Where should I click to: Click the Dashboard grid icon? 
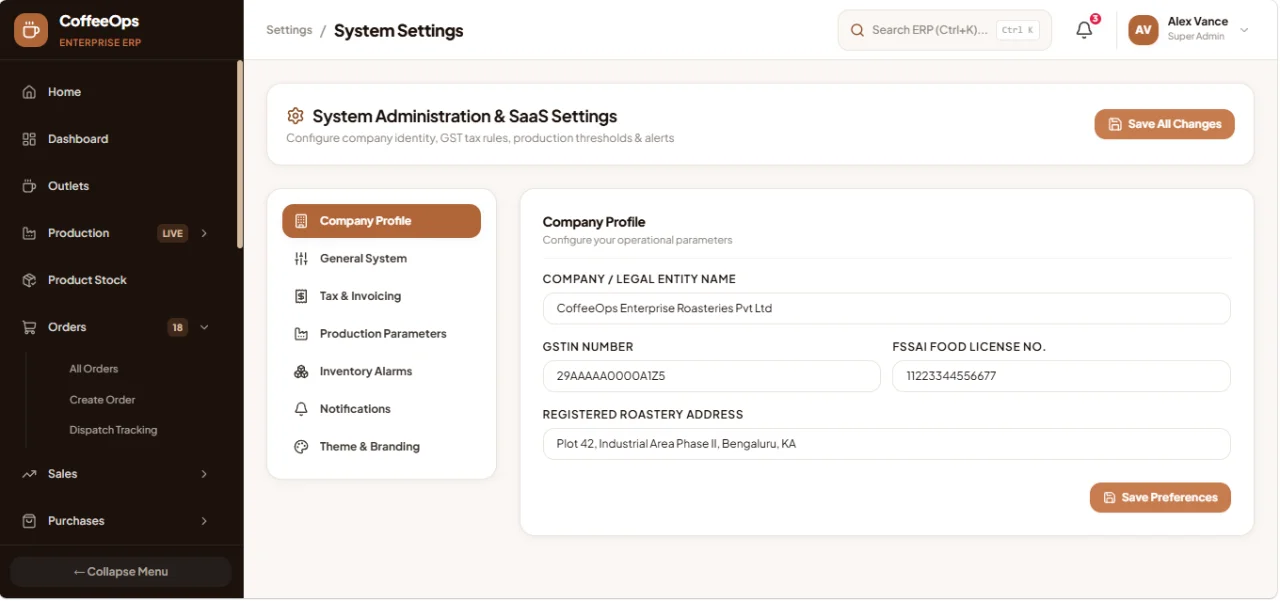29,139
